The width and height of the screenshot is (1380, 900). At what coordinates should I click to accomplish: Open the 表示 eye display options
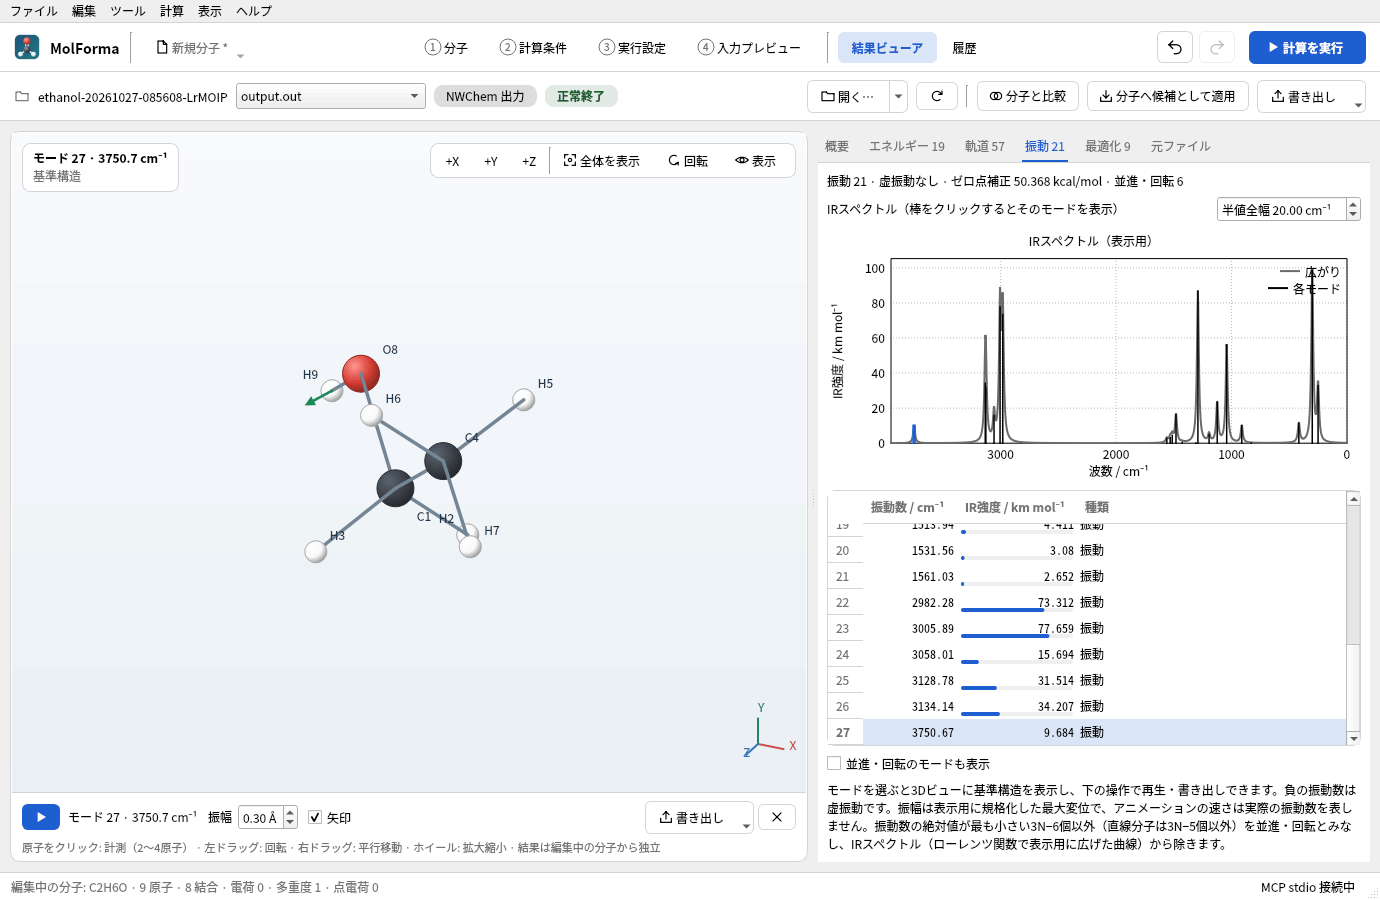[755, 161]
